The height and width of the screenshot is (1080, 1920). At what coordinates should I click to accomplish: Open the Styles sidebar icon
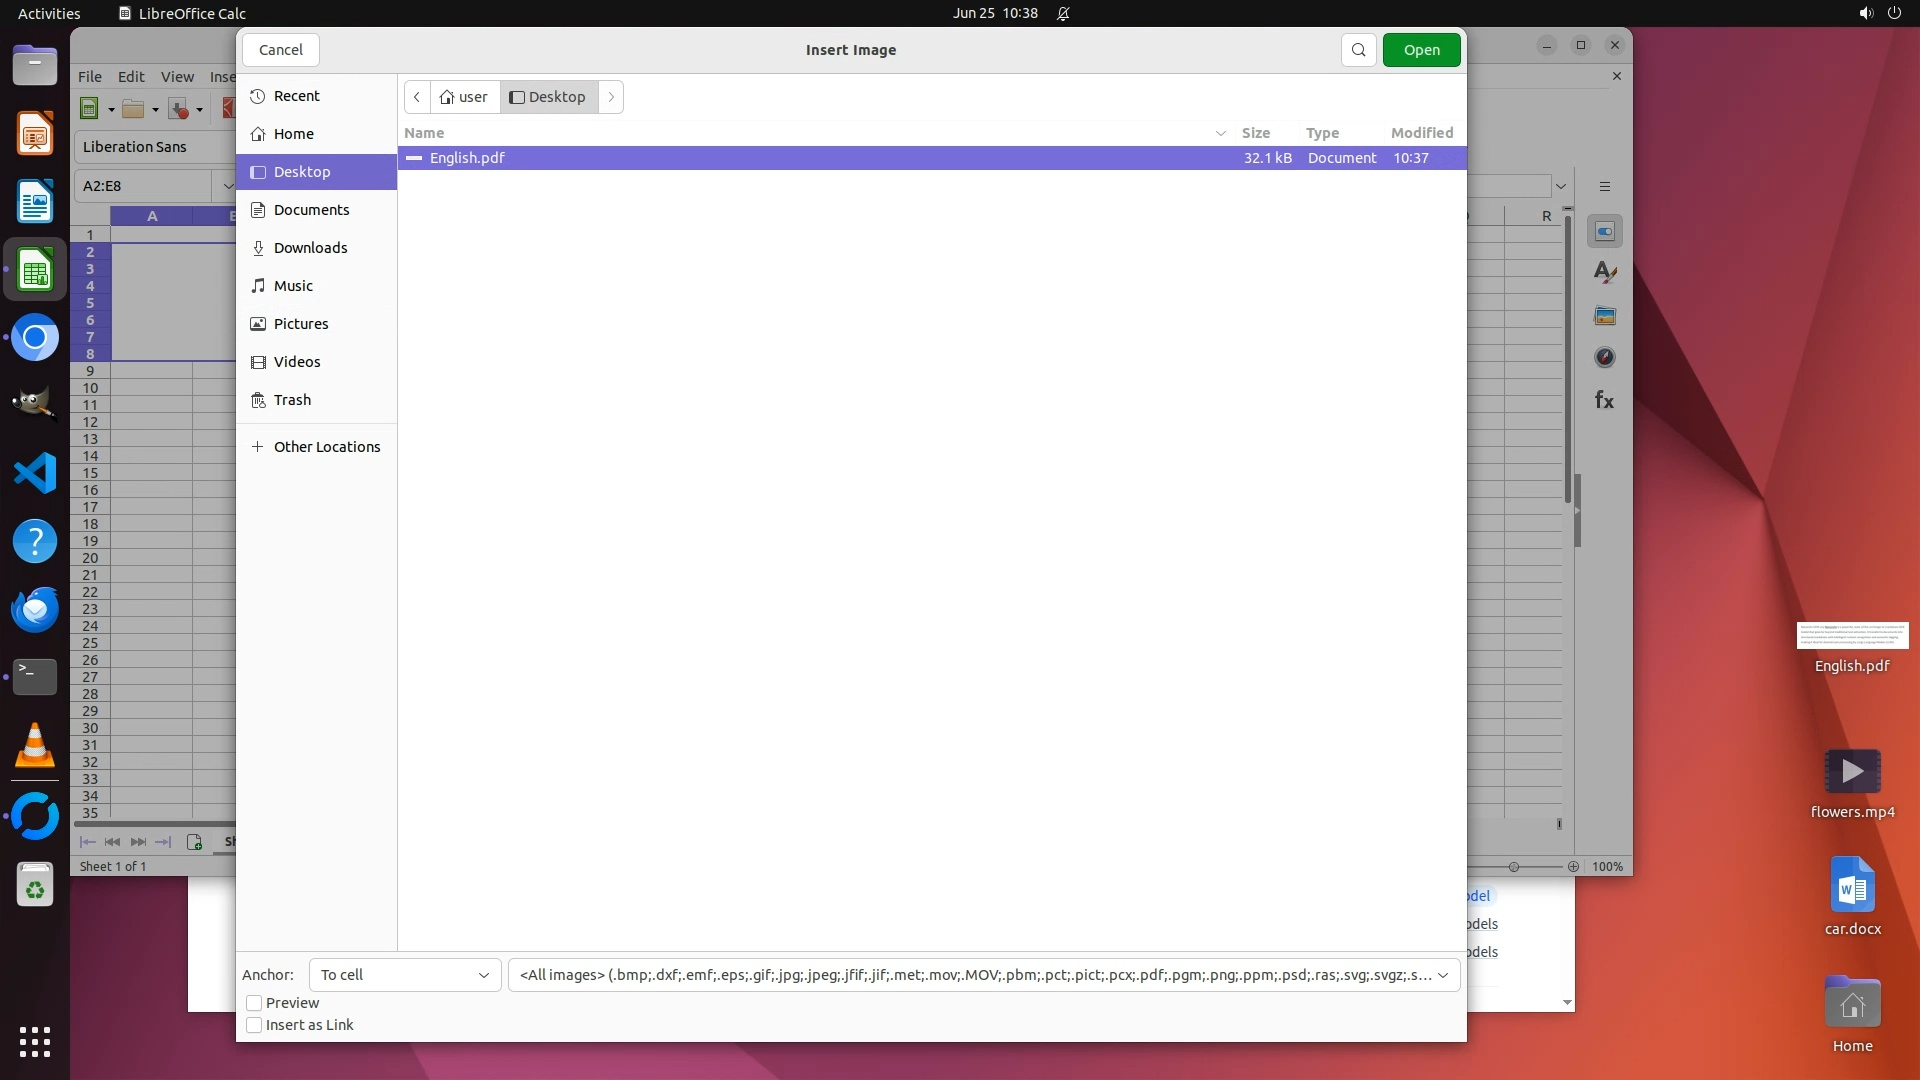point(1605,273)
